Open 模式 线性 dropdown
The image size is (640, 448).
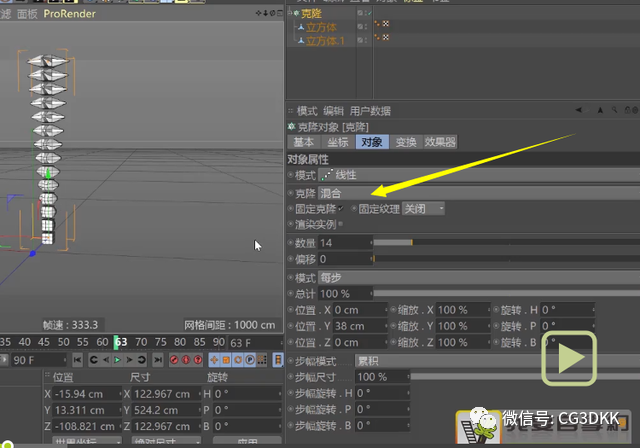478,175
